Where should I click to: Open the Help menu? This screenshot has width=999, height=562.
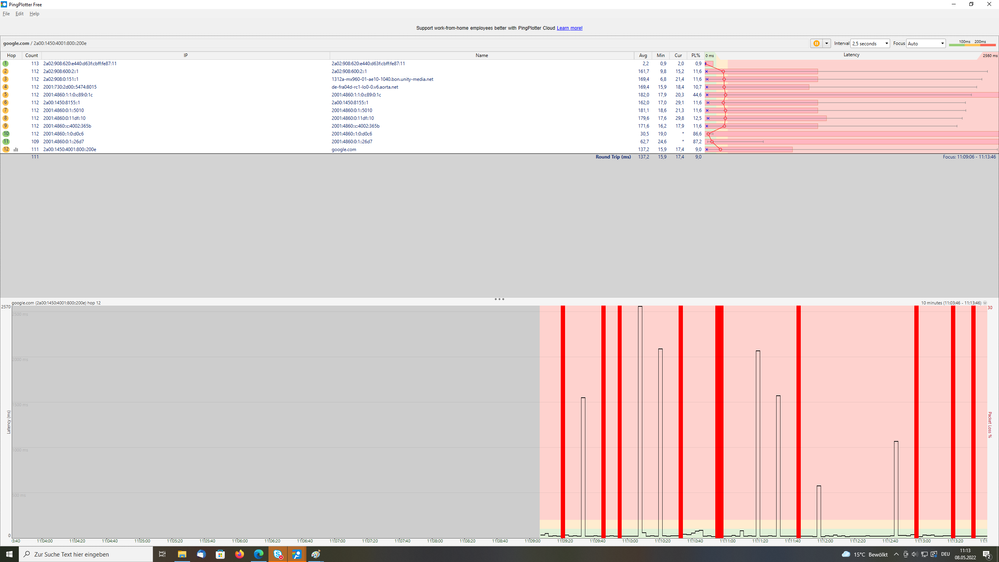34,13
